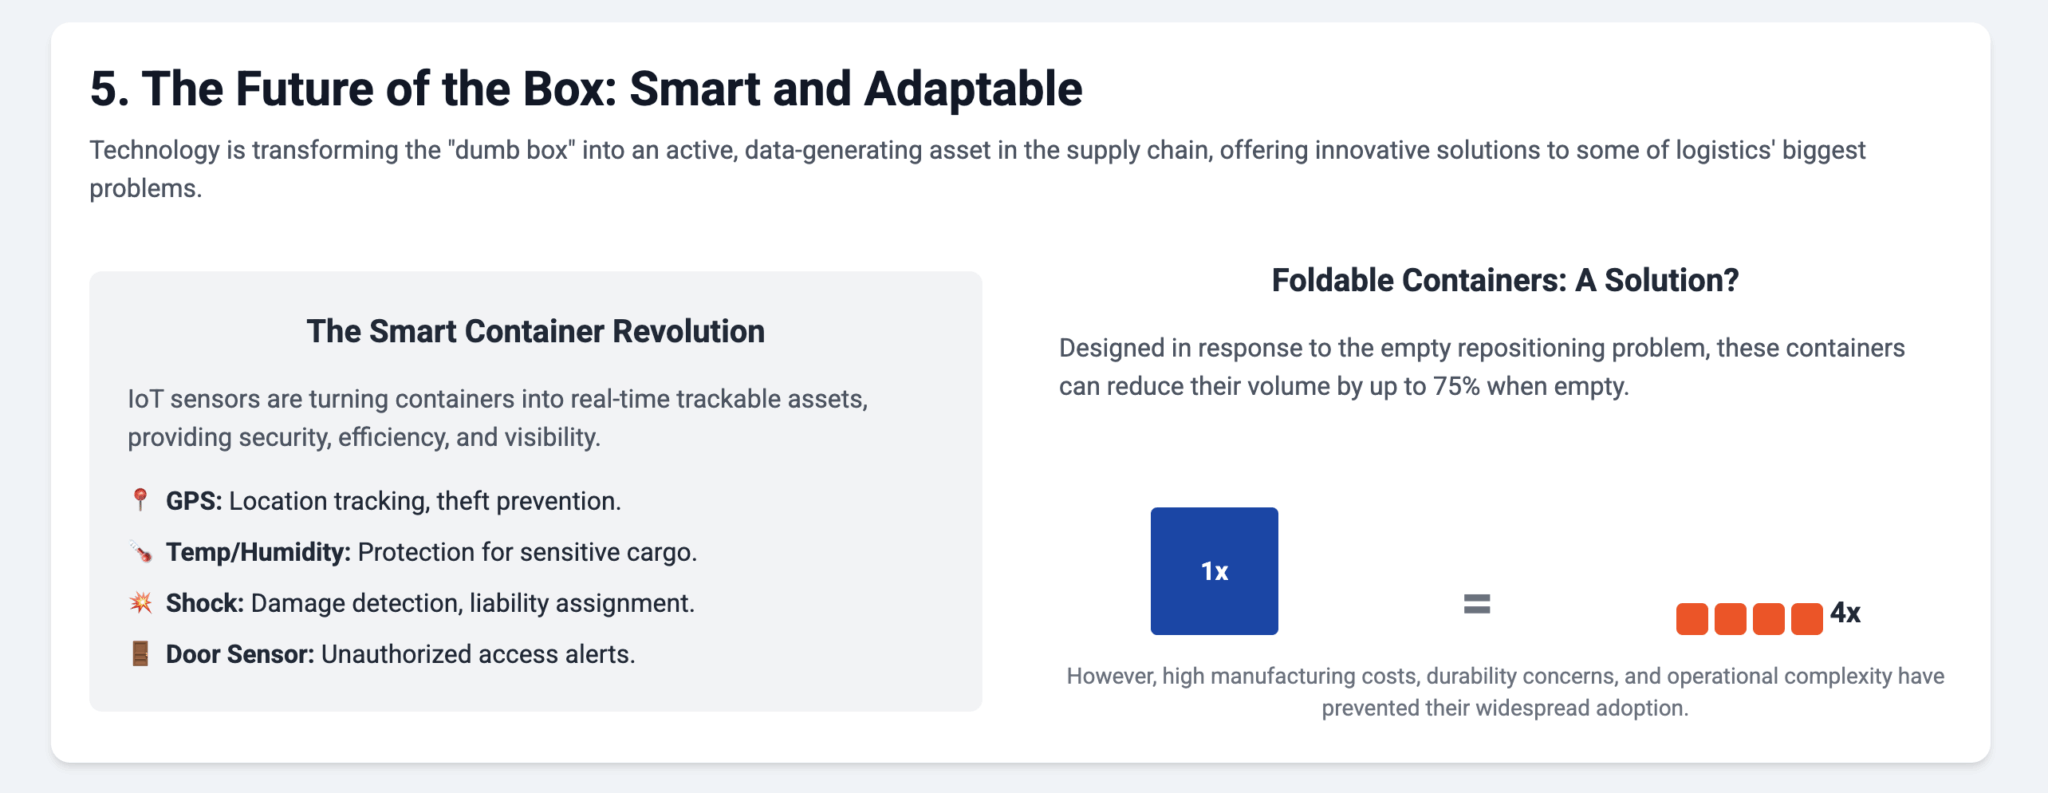Select the second orange folded container square
Image resolution: width=2048 pixels, height=793 pixels.
click(1730, 619)
